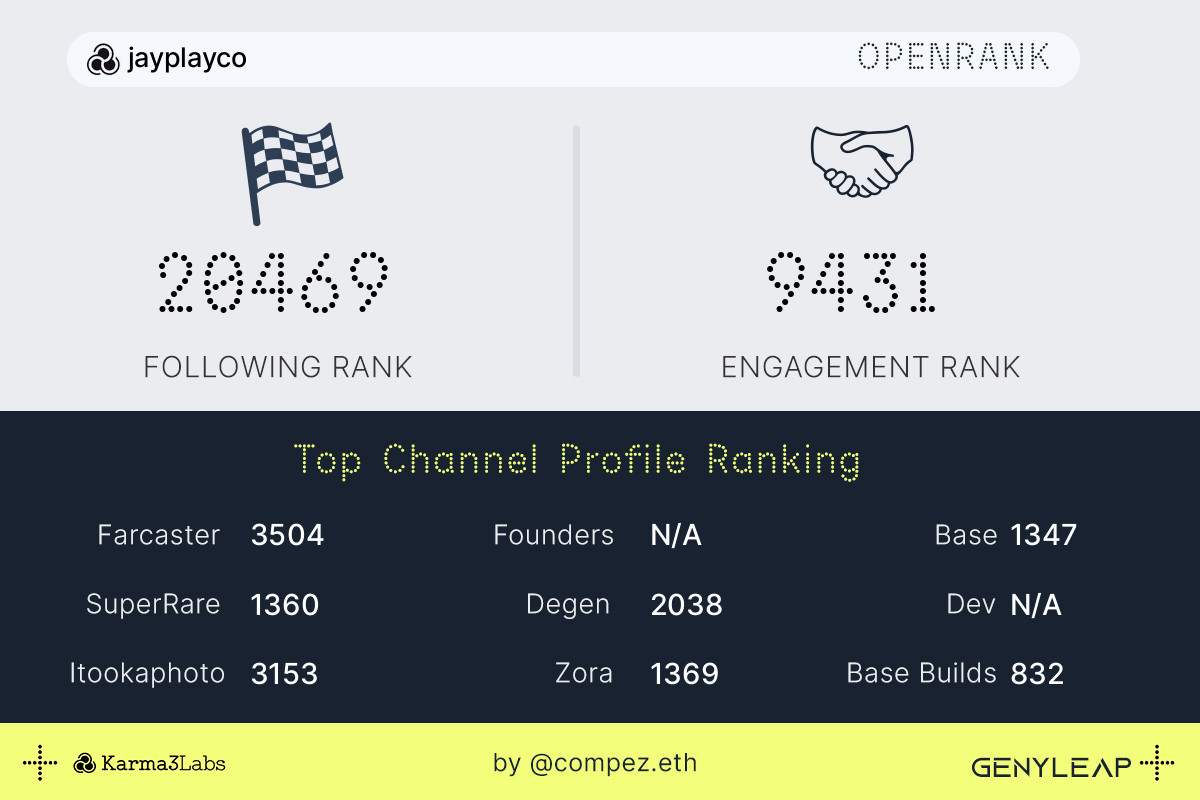The height and width of the screenshot is (800, 1200).
Task: Open the Karma3Labs wordmark in the footer
Action: tap(163, 764)
